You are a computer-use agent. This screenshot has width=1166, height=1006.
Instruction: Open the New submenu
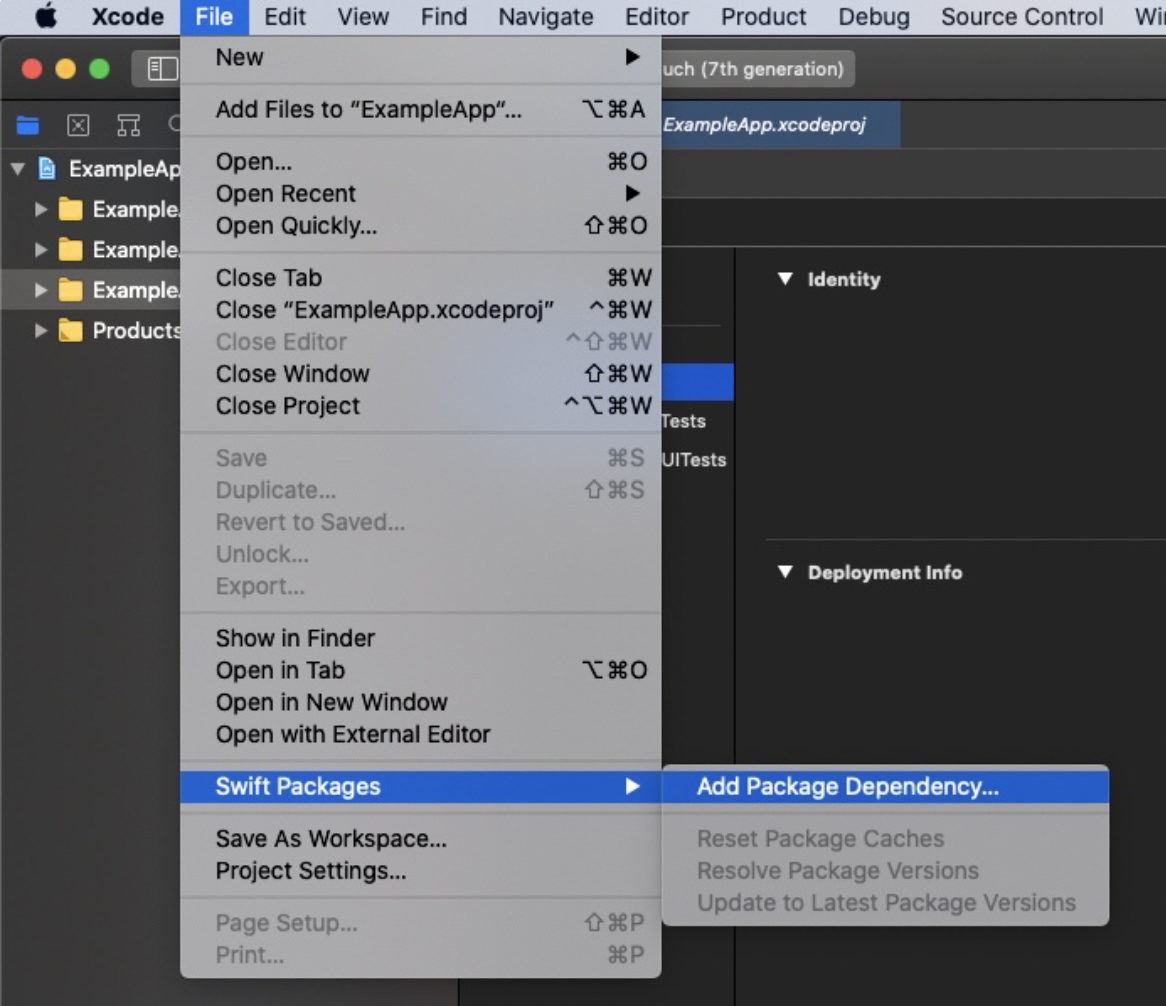420,57
